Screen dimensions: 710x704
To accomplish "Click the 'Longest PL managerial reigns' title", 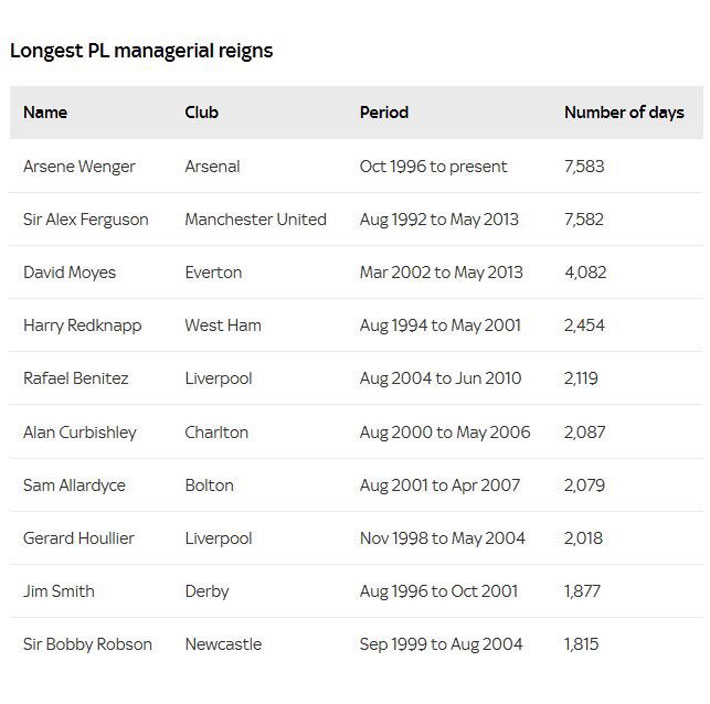I will [x=141, y=51].
